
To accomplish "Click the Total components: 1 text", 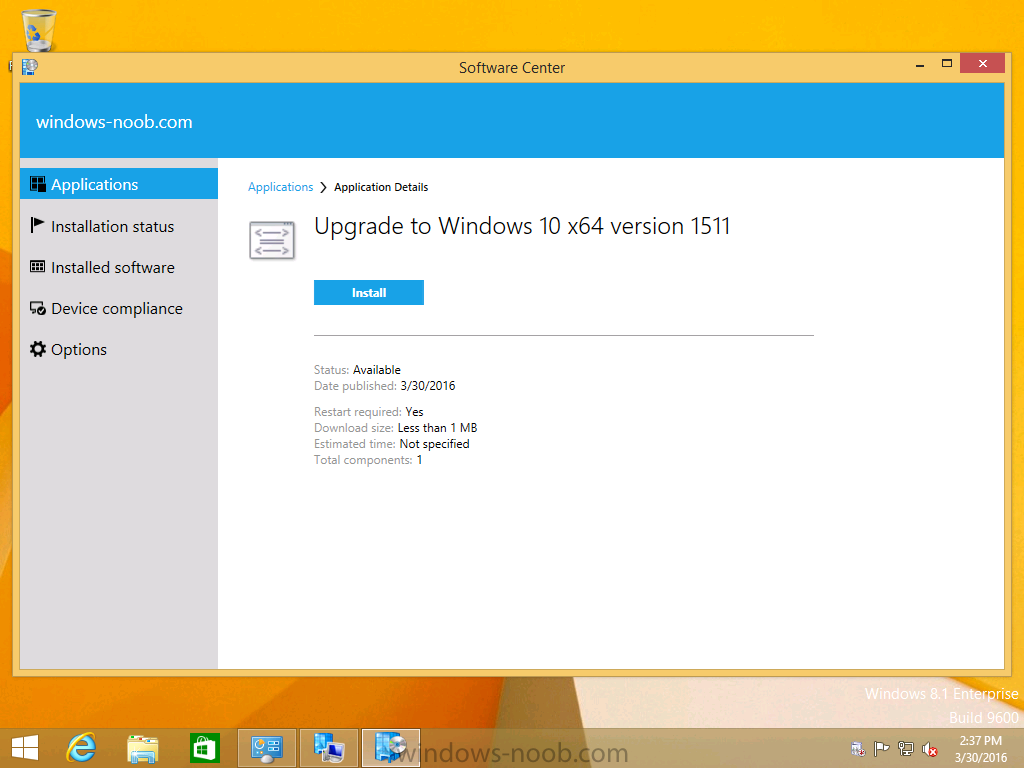I will point(368,460).
